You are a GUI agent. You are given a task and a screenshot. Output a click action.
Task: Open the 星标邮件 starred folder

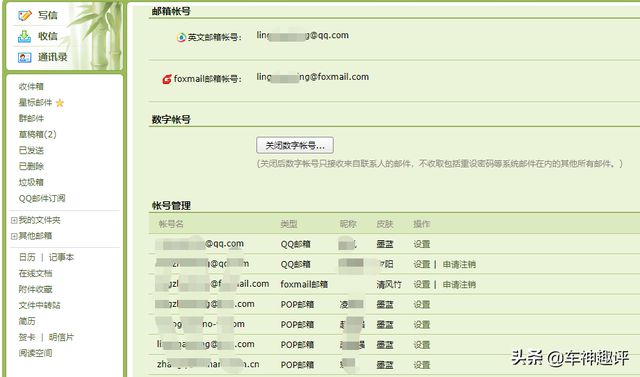[36, 102]
